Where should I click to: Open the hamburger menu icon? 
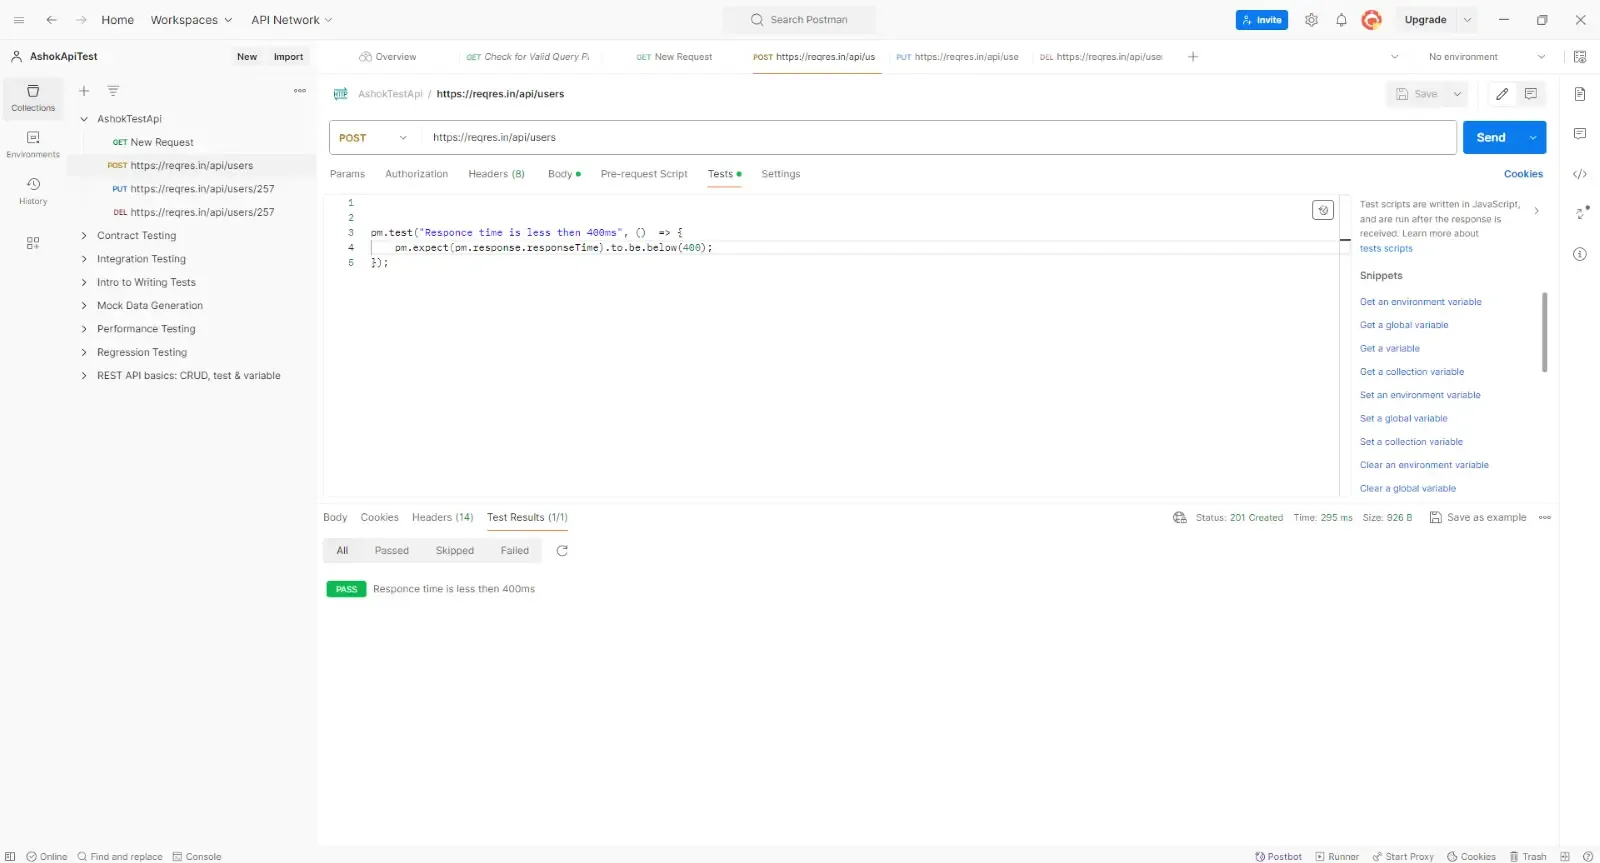[x=19, y=20]
